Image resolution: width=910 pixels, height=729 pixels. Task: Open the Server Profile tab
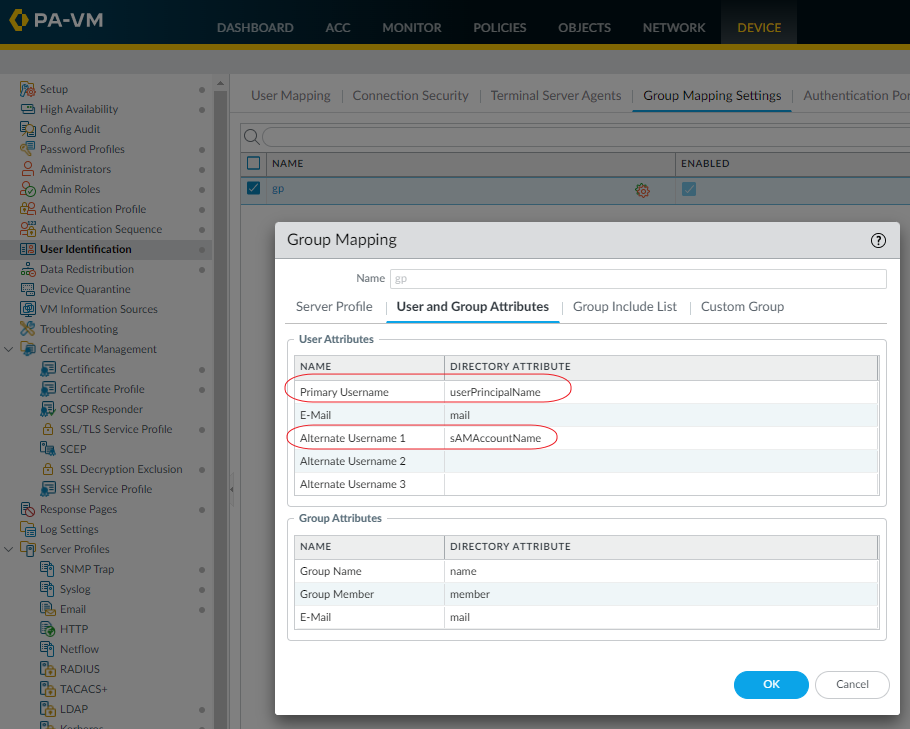334,307
